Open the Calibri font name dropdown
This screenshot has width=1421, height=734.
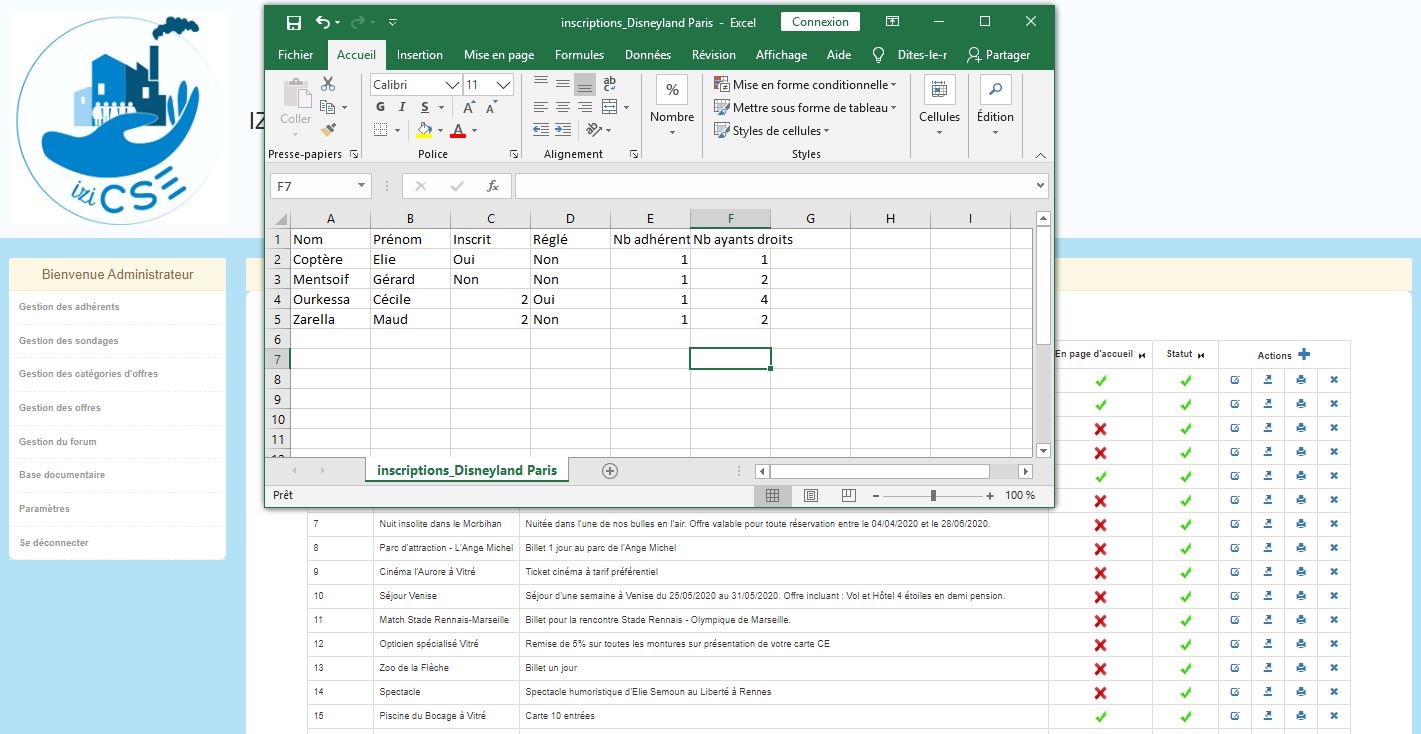click(452, 85)
